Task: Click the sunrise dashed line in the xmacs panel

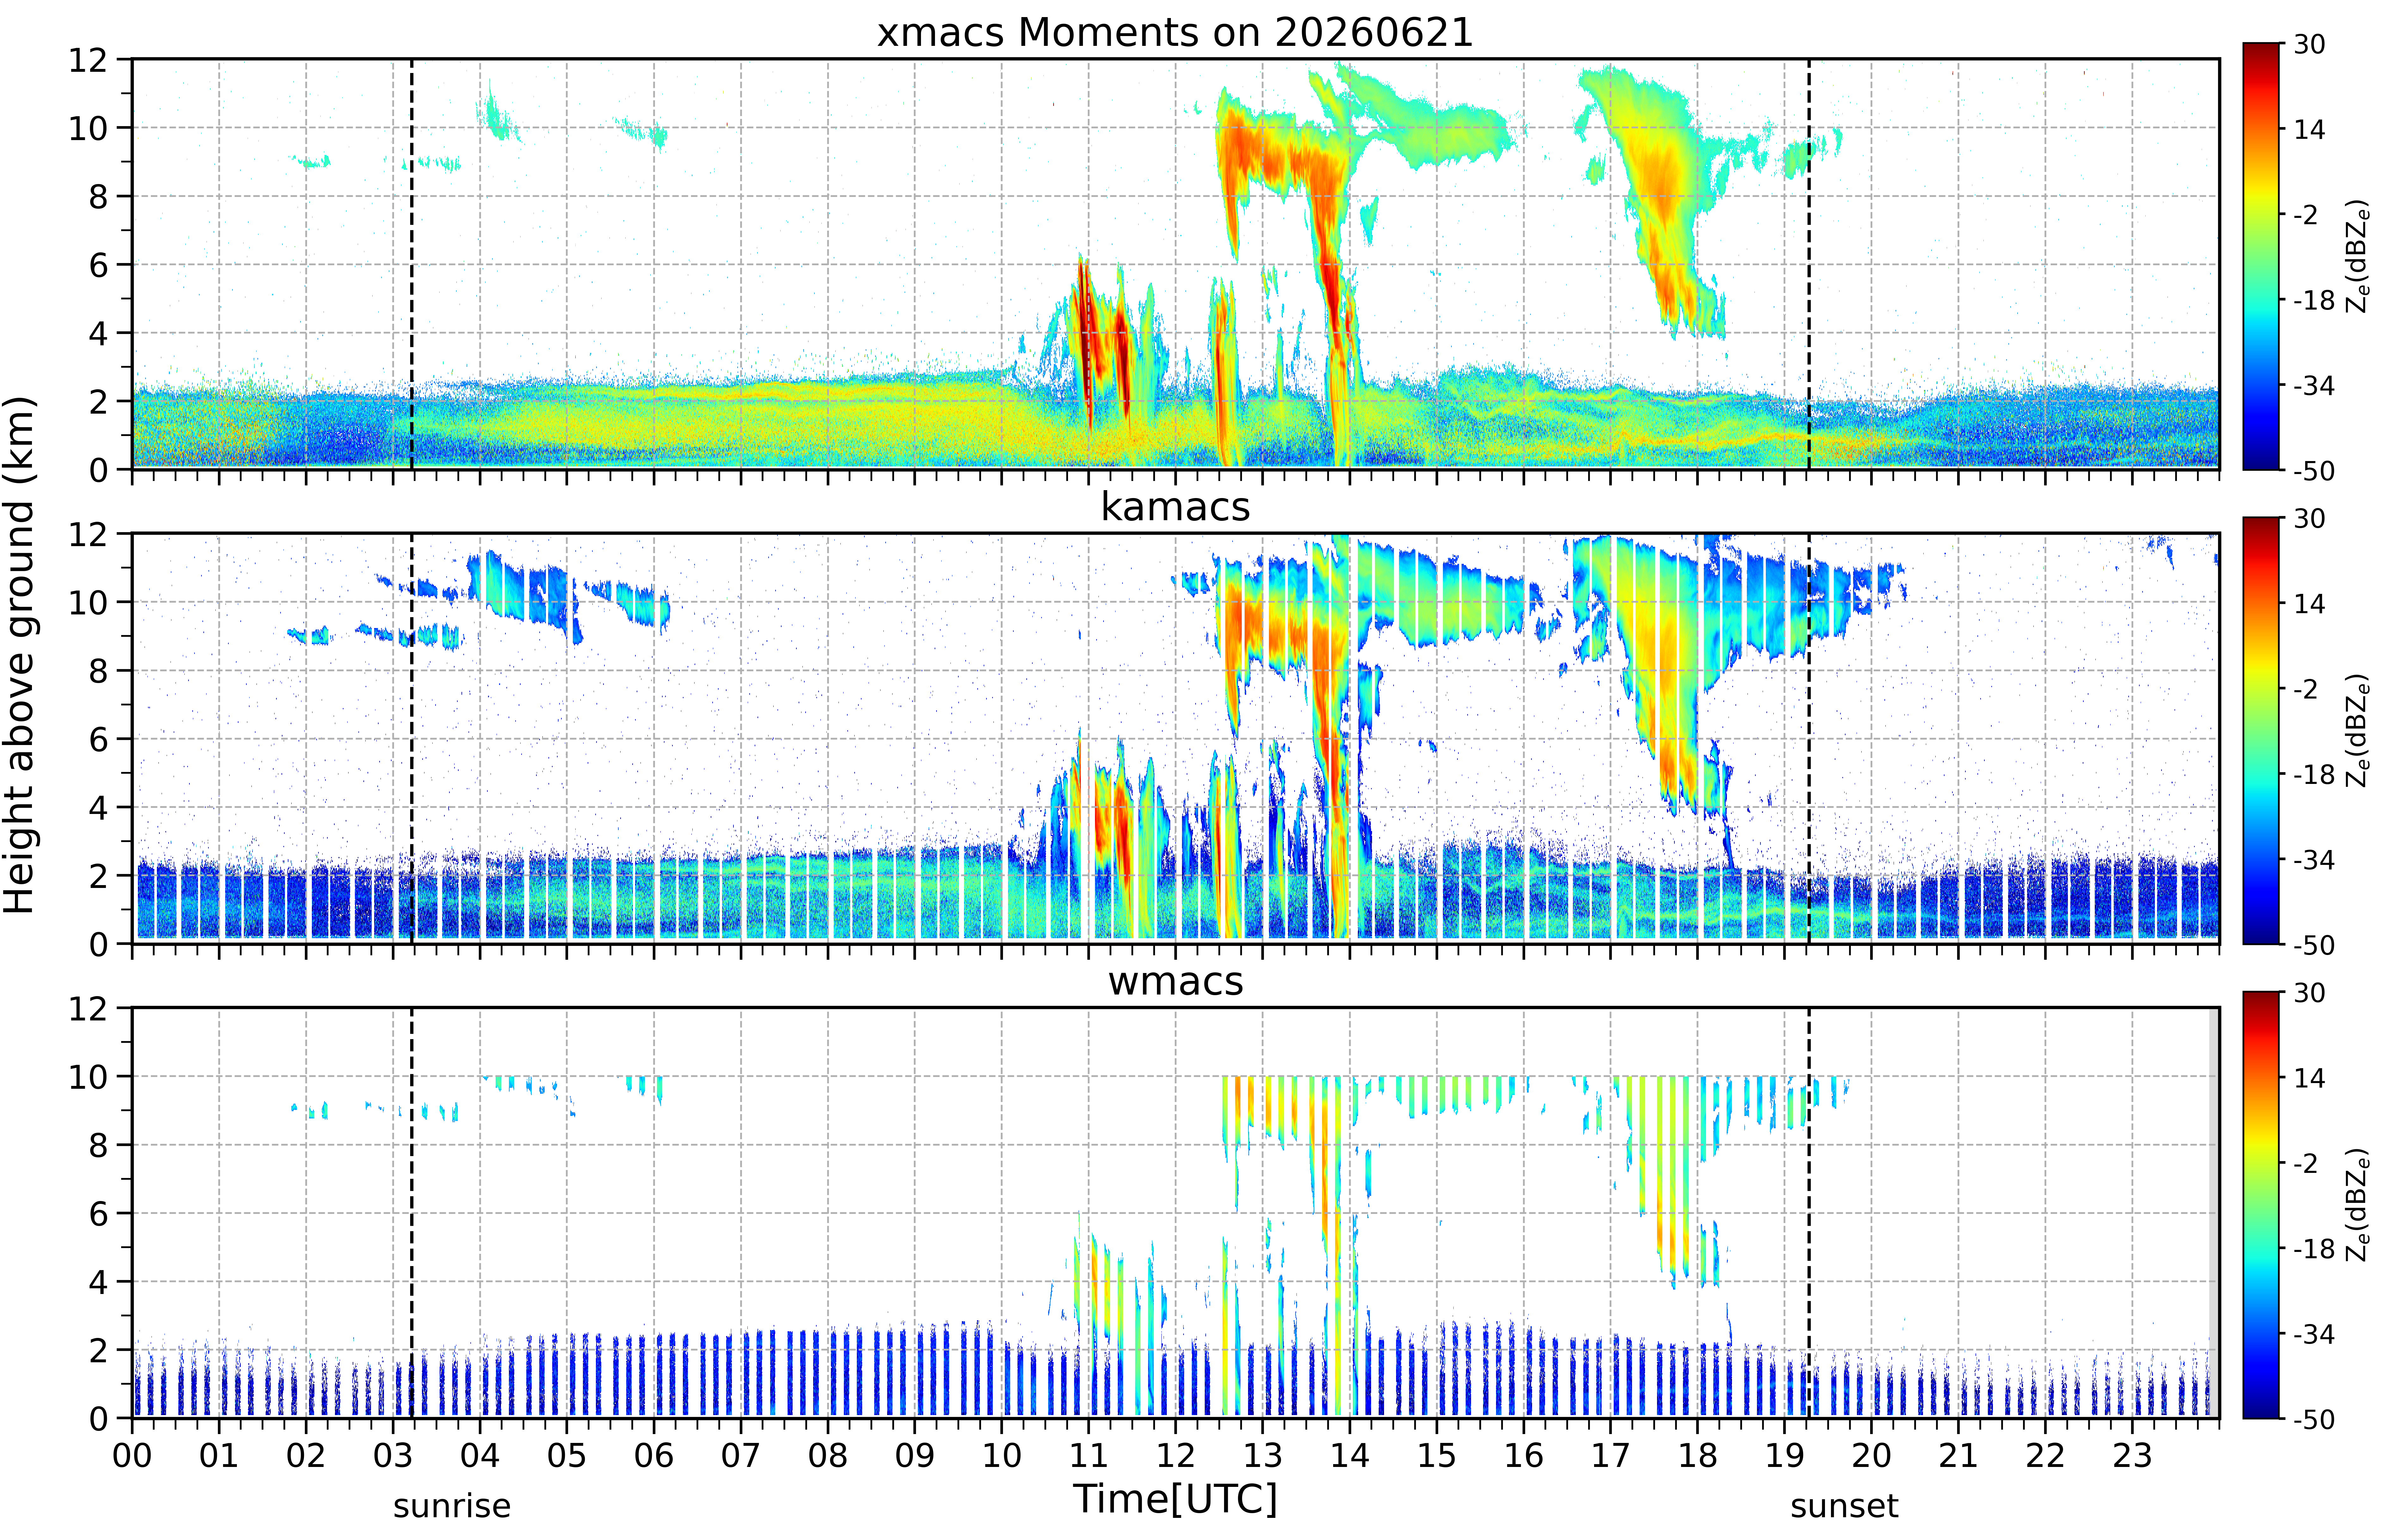Action: pyautogui.click(x=412, y=264)
